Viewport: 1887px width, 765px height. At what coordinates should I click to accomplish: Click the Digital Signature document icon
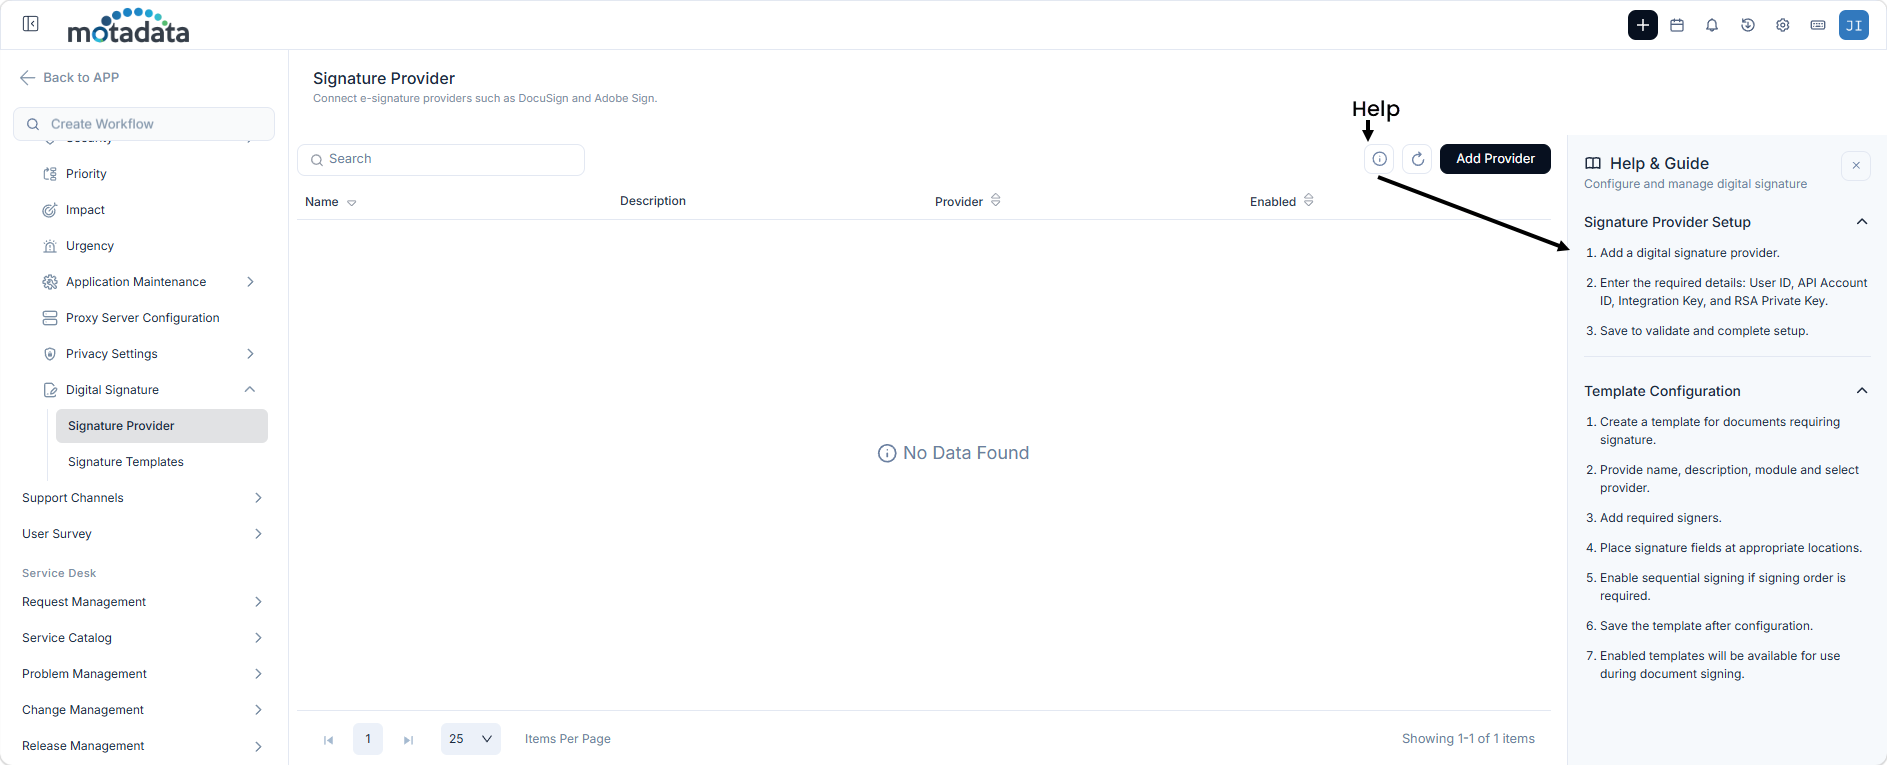pos(50,390)
